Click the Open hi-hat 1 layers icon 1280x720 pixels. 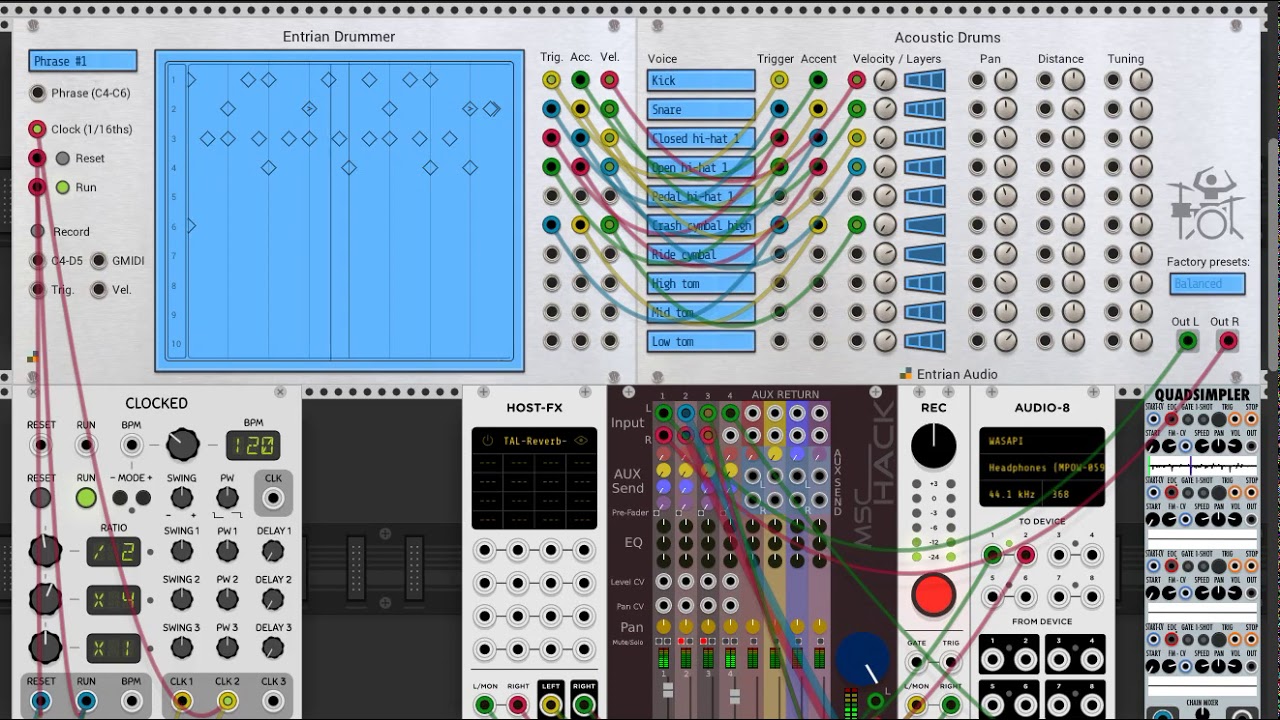pos(924,167)
